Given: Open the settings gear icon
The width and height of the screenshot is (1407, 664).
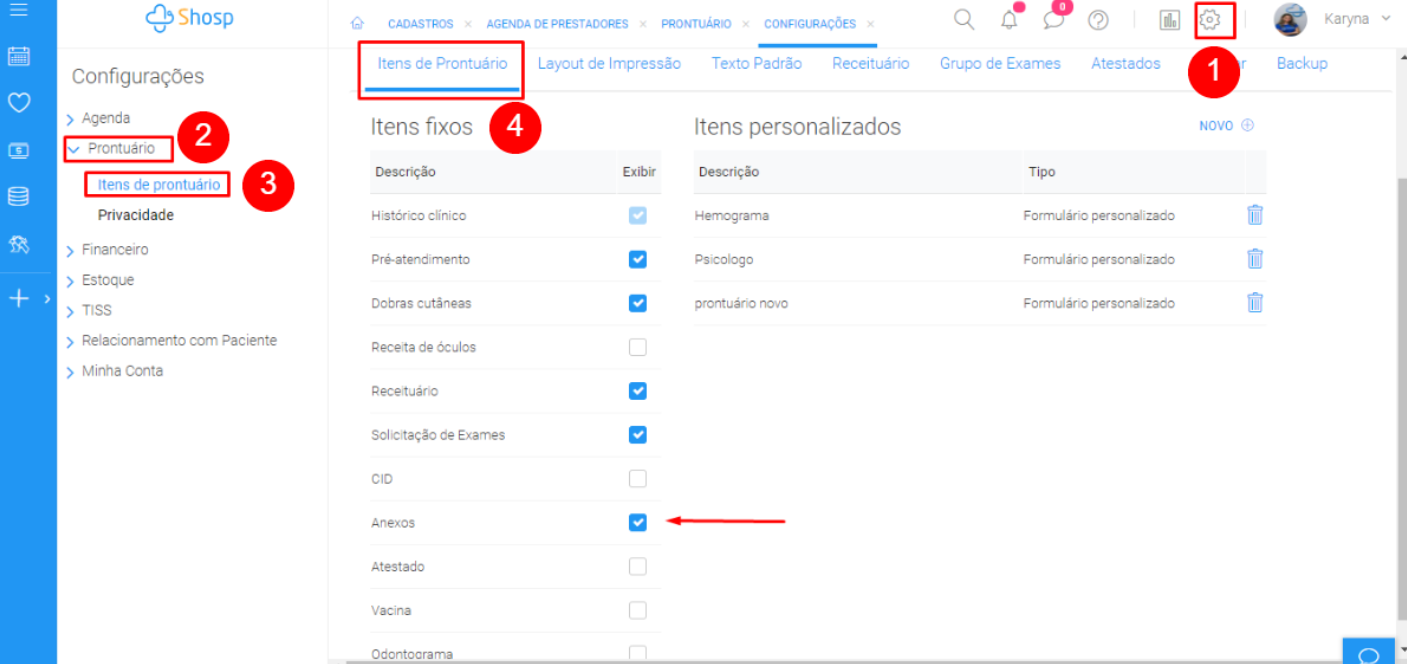Looking at the screenshot, I should click(x=1211, y=20).
